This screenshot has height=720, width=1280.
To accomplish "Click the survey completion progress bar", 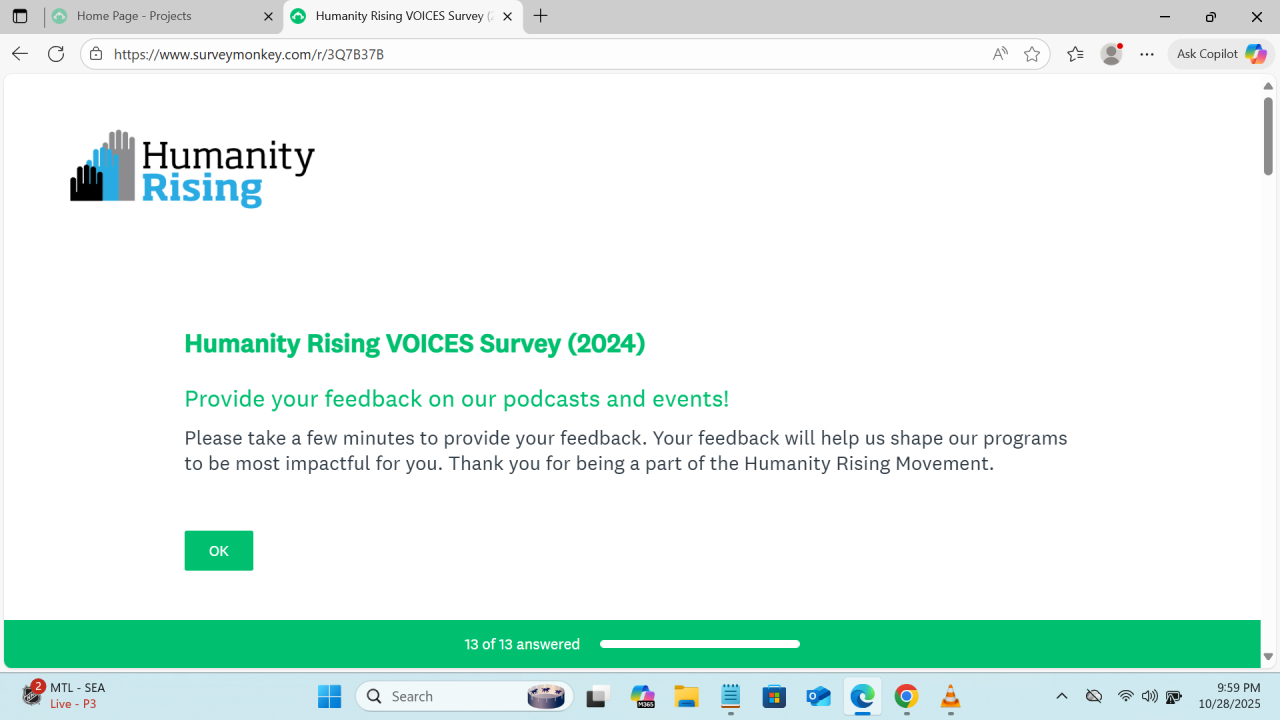I will click(x=700, y=644).
